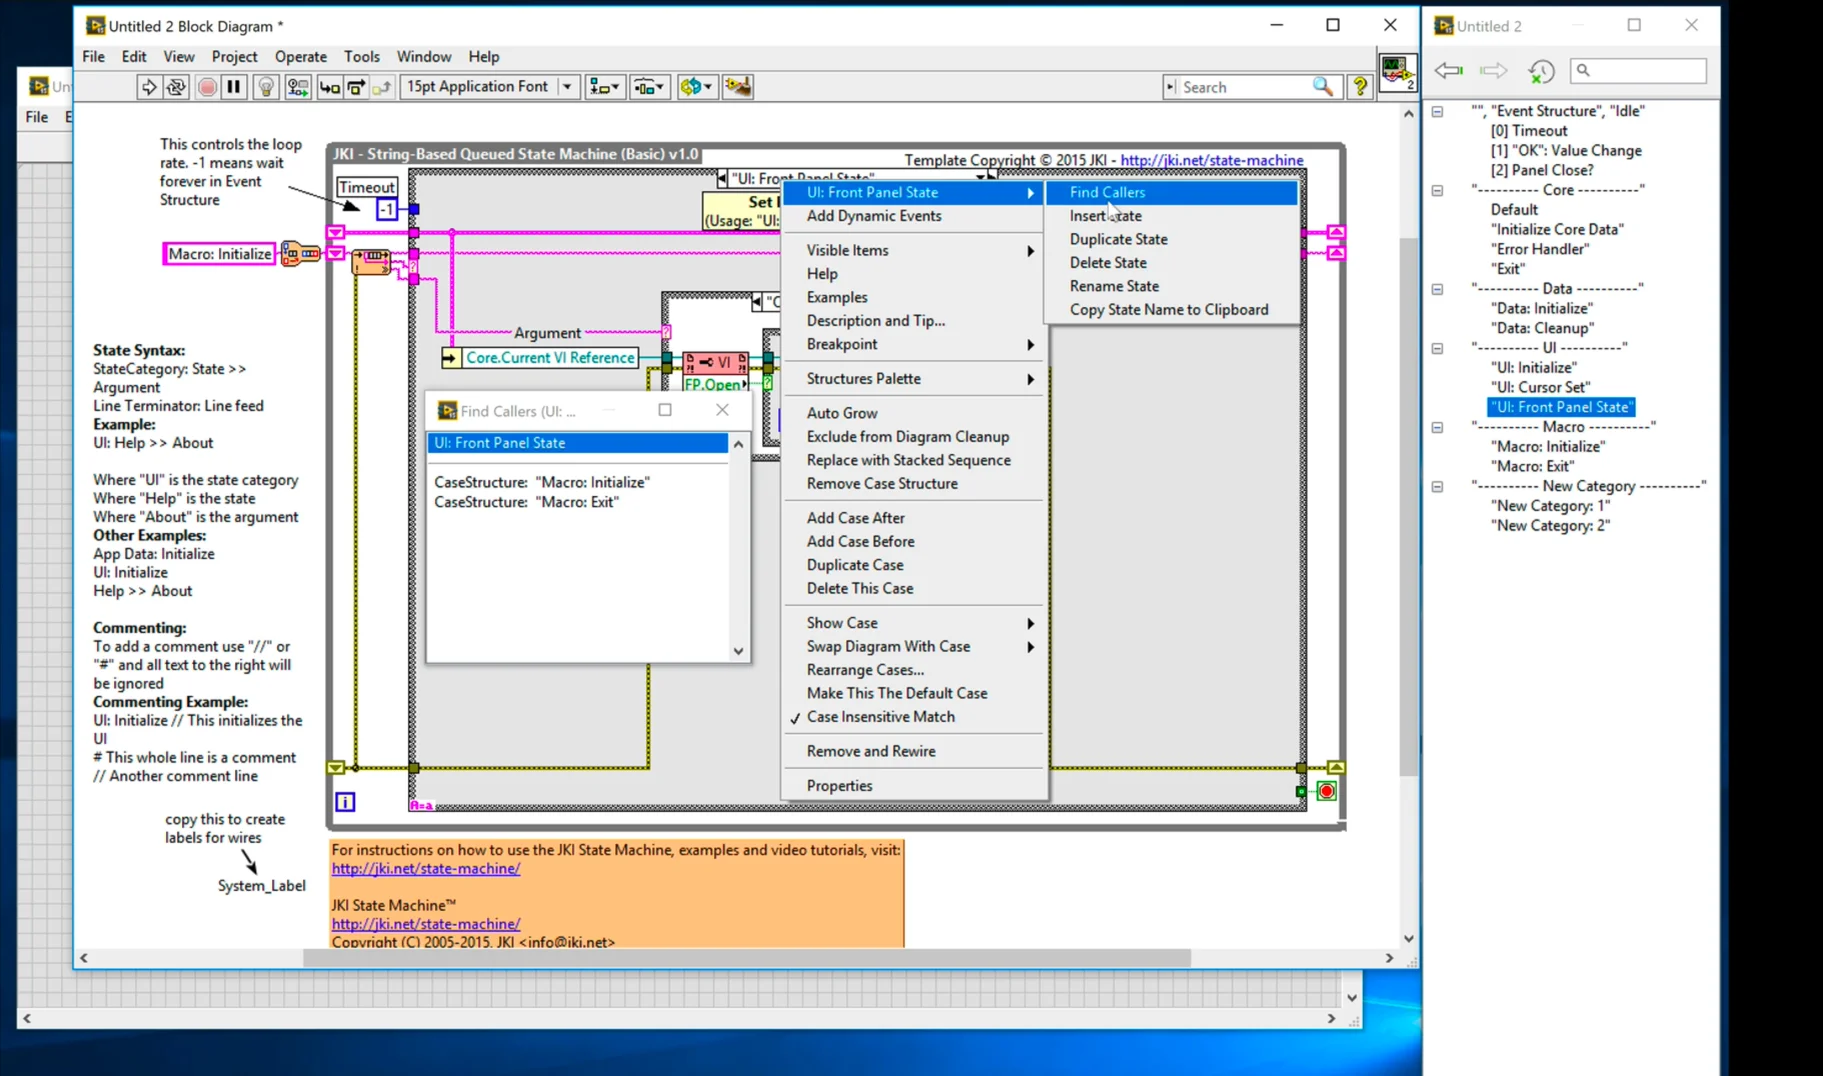1823x1076 pixels.
Task: Collapse the New Category tree node
Action: (x=1437, y=487)
